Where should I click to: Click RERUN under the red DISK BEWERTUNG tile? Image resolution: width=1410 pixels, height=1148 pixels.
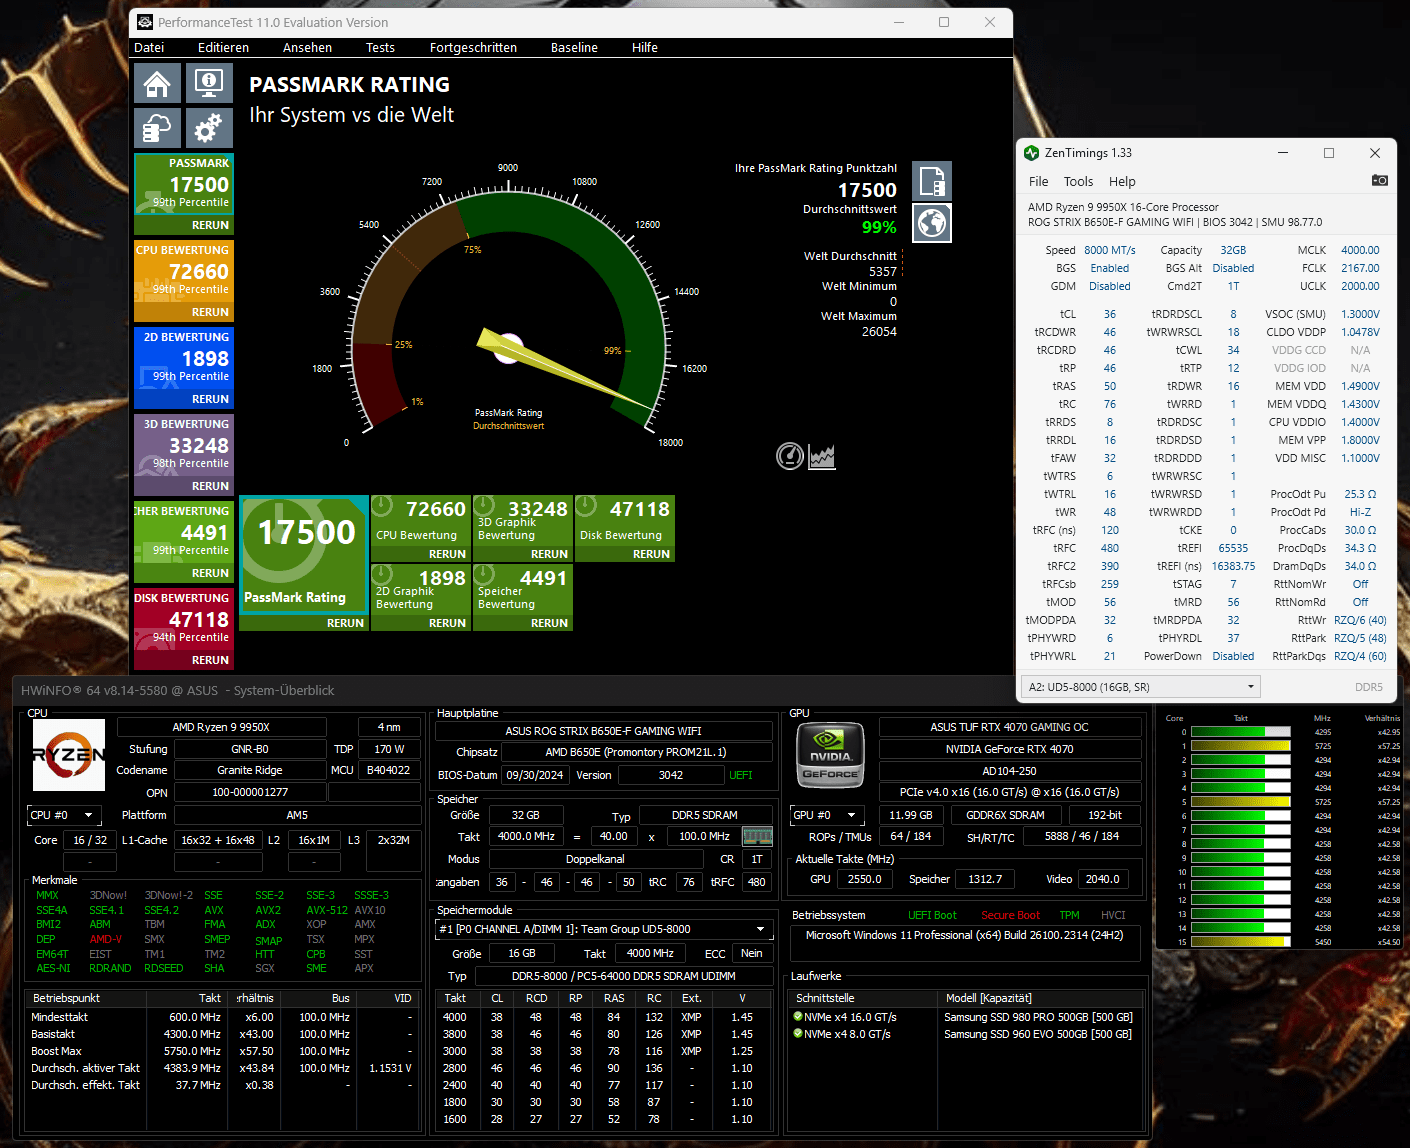[x=210, y=660]
